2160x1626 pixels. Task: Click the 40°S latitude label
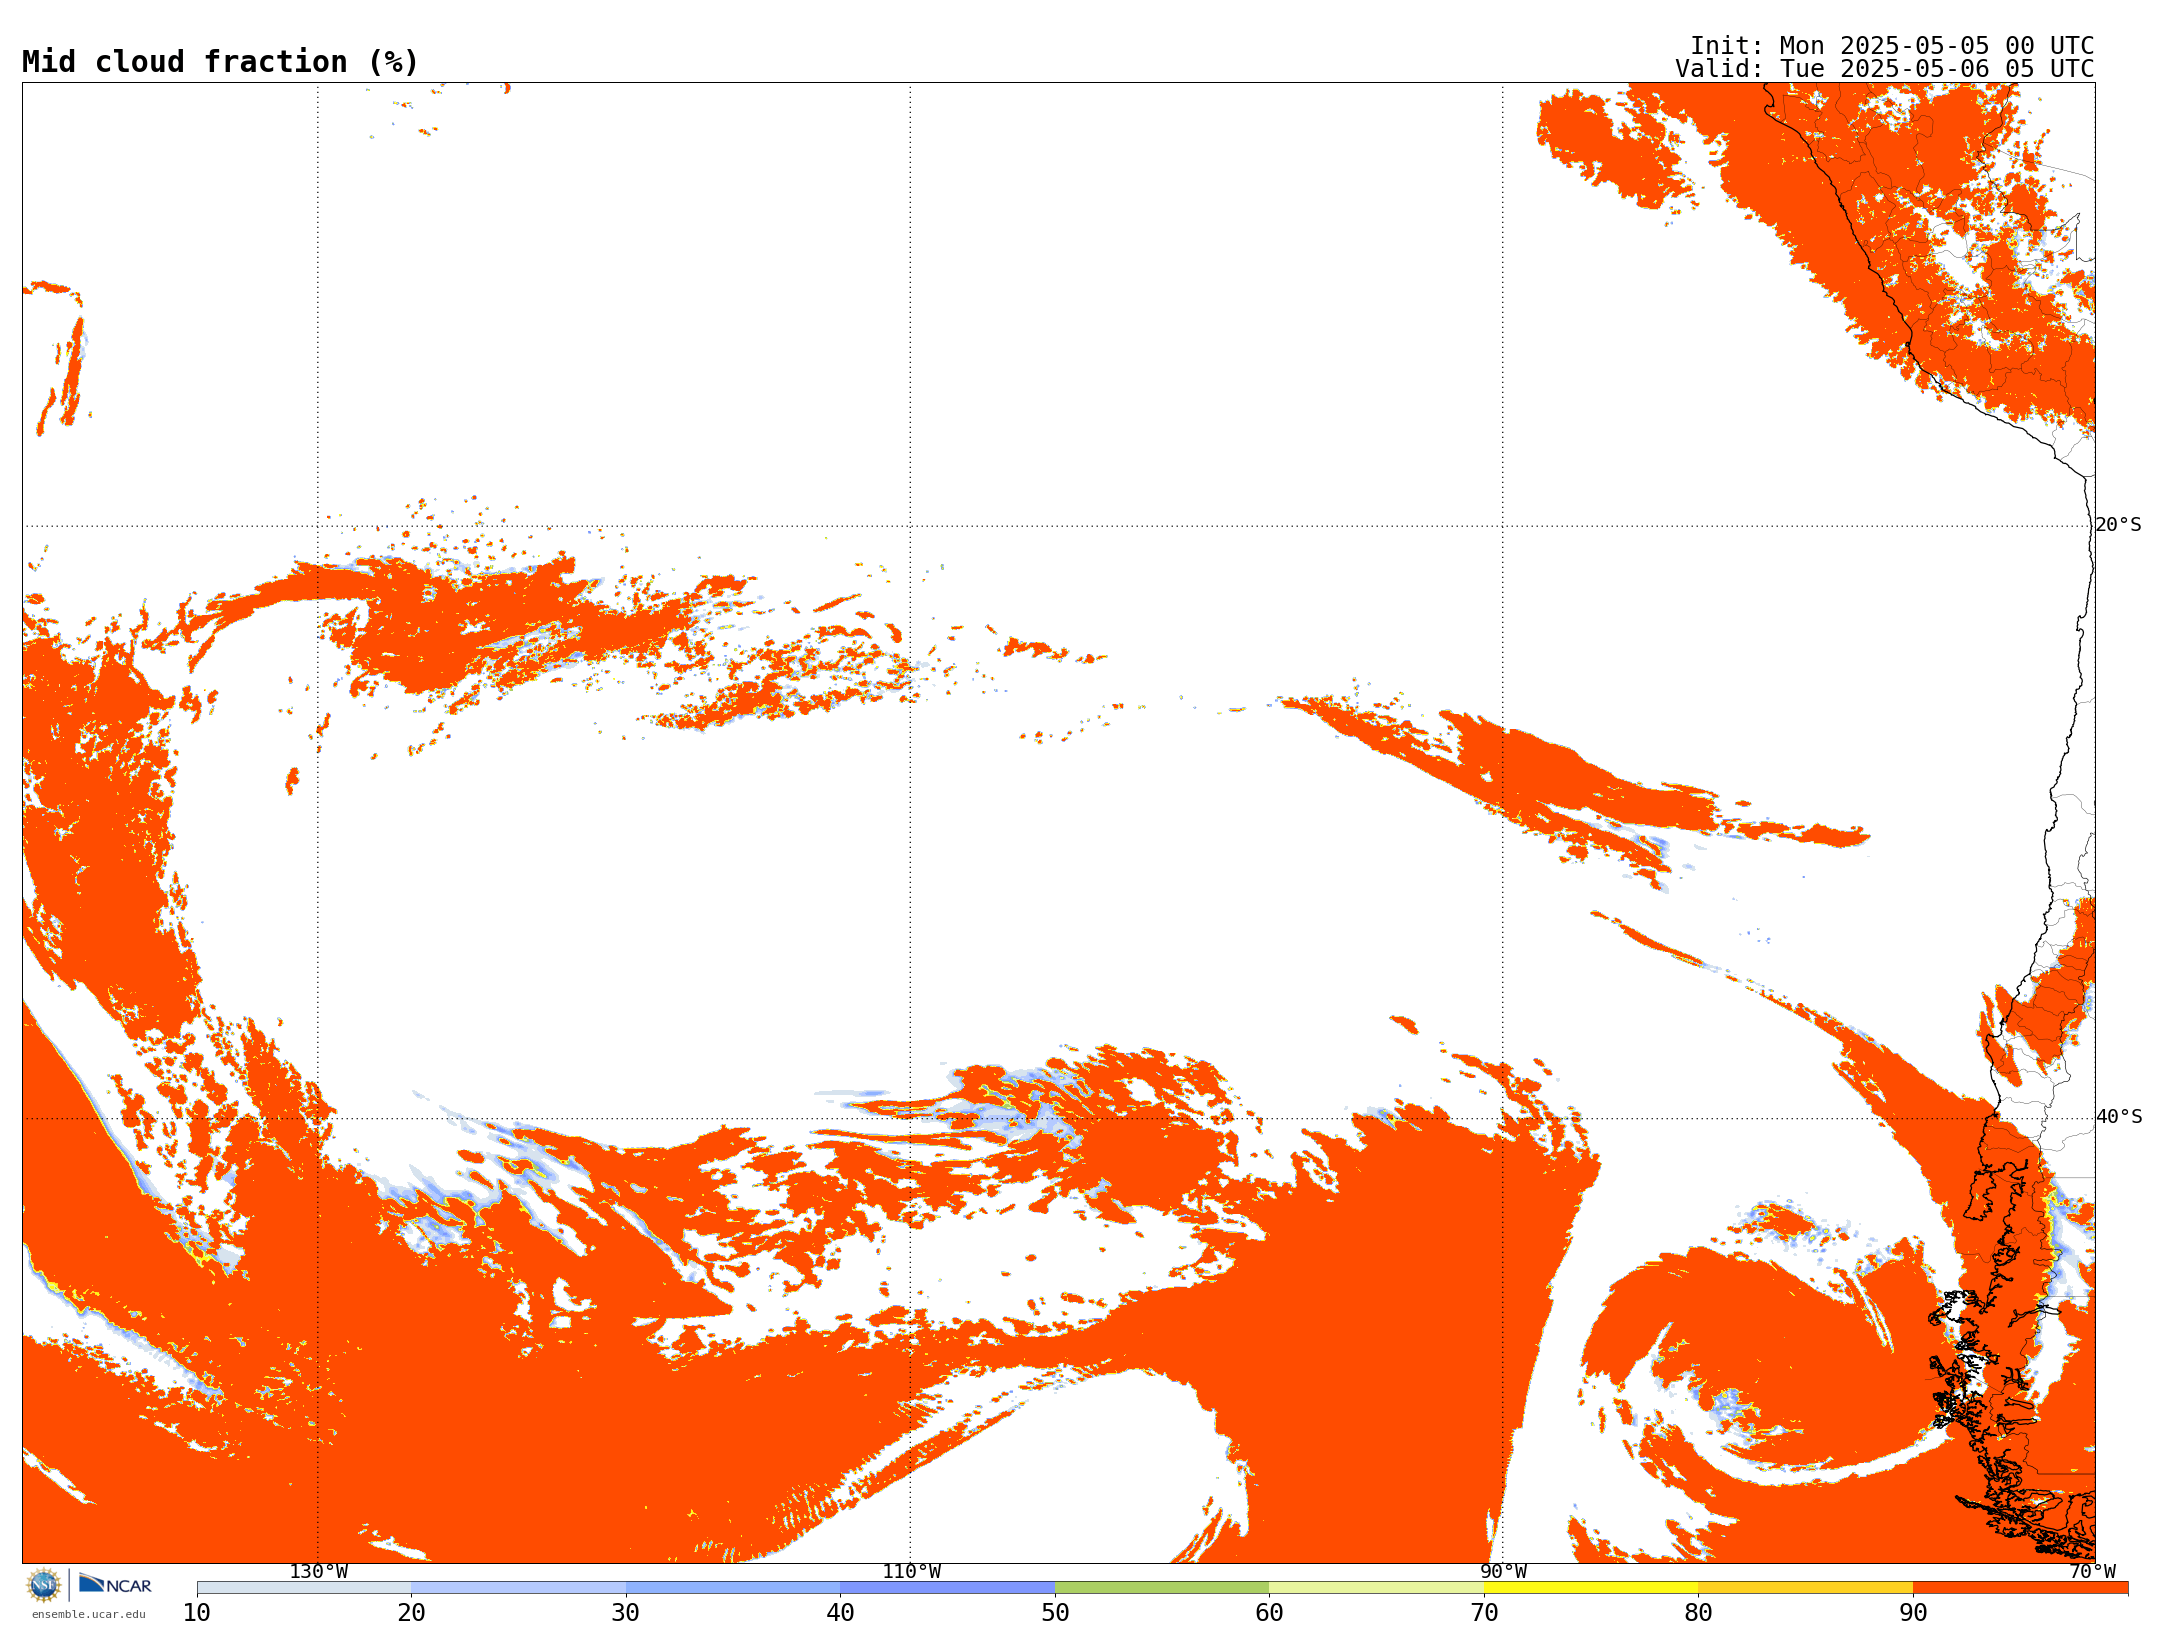coord(2119,1117)
